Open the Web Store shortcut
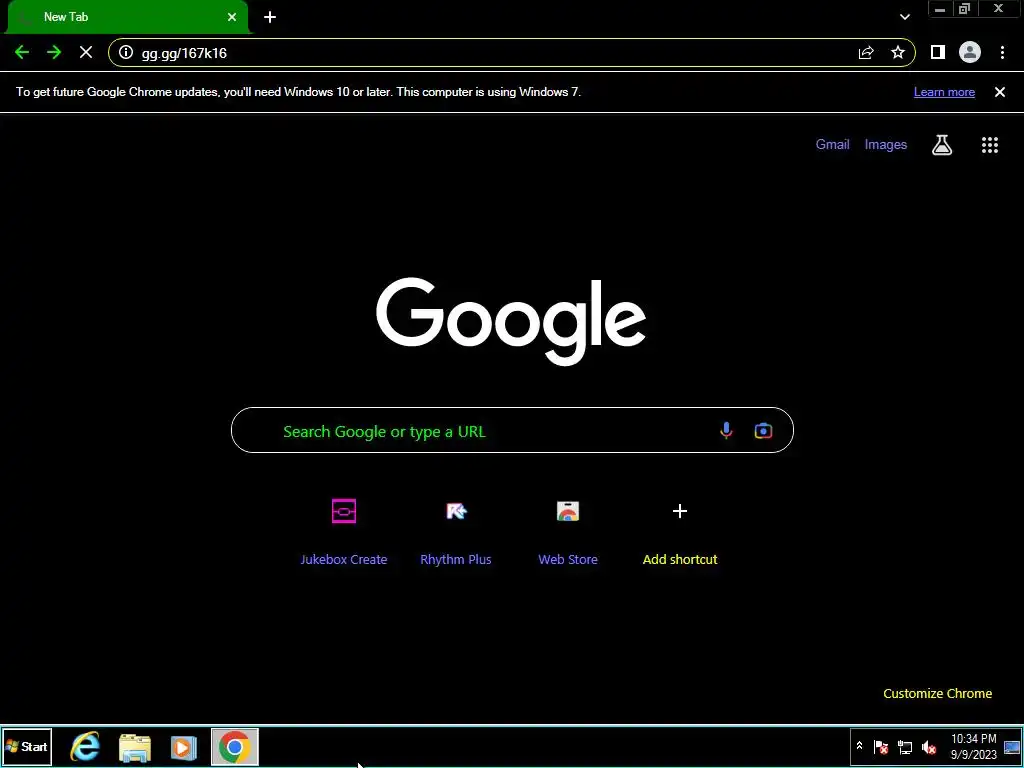 coord(568,530)
